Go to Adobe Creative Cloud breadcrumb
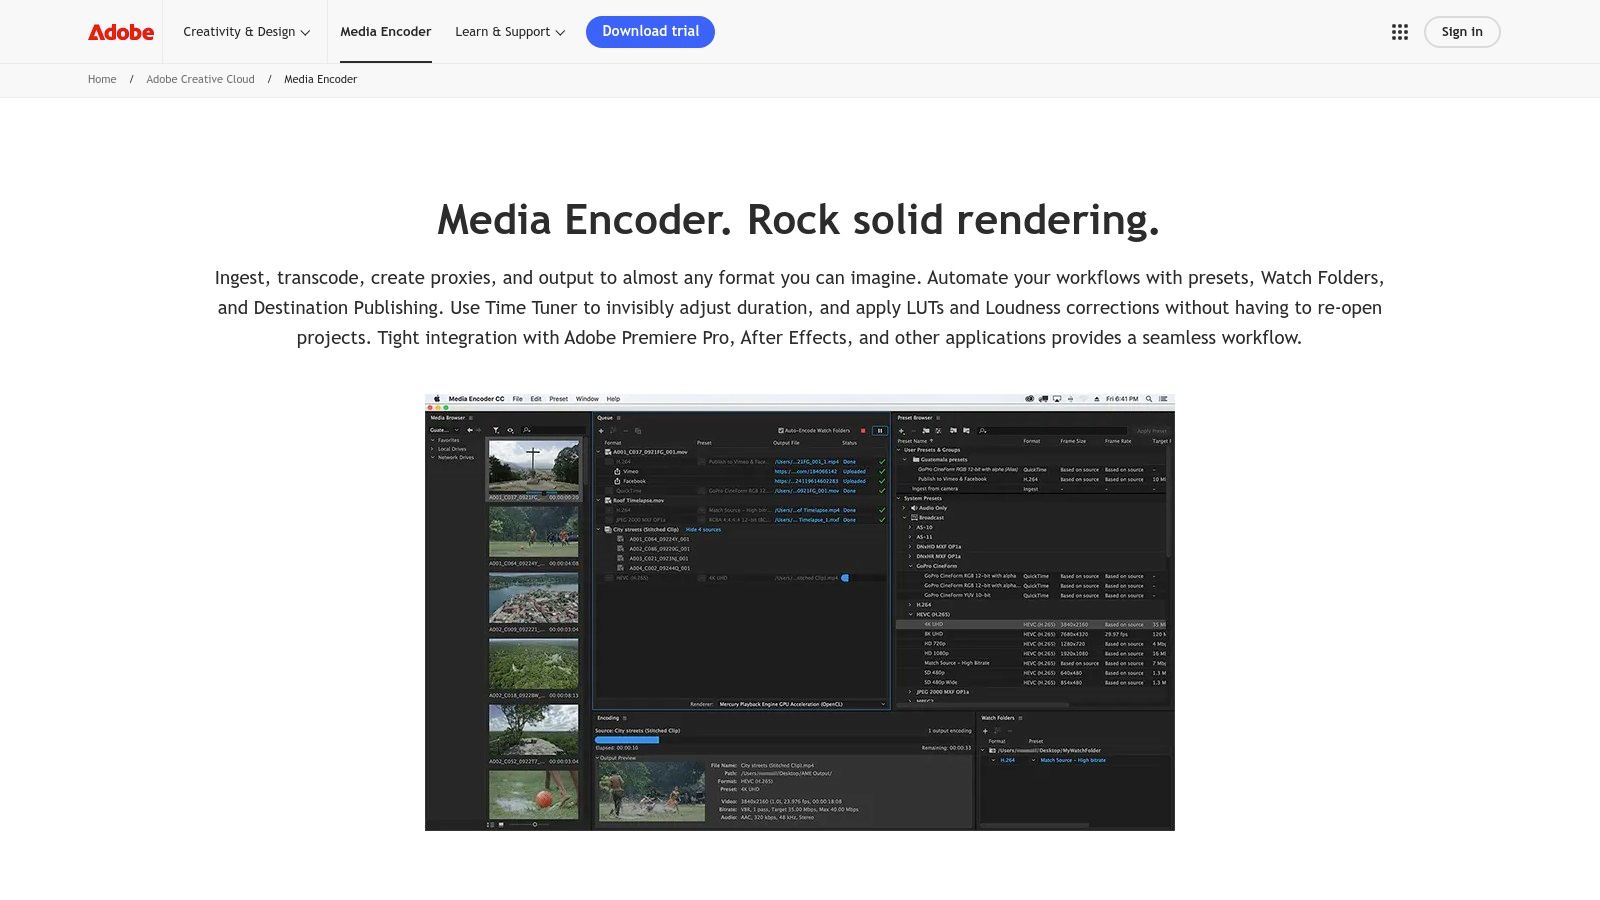This screenshot has width=1600, height=900. point(200,80)
